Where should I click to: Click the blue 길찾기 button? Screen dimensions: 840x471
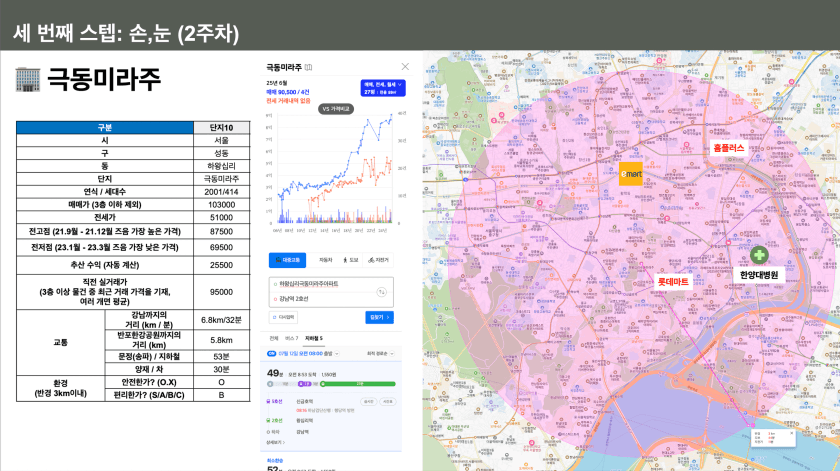(379, 317)
